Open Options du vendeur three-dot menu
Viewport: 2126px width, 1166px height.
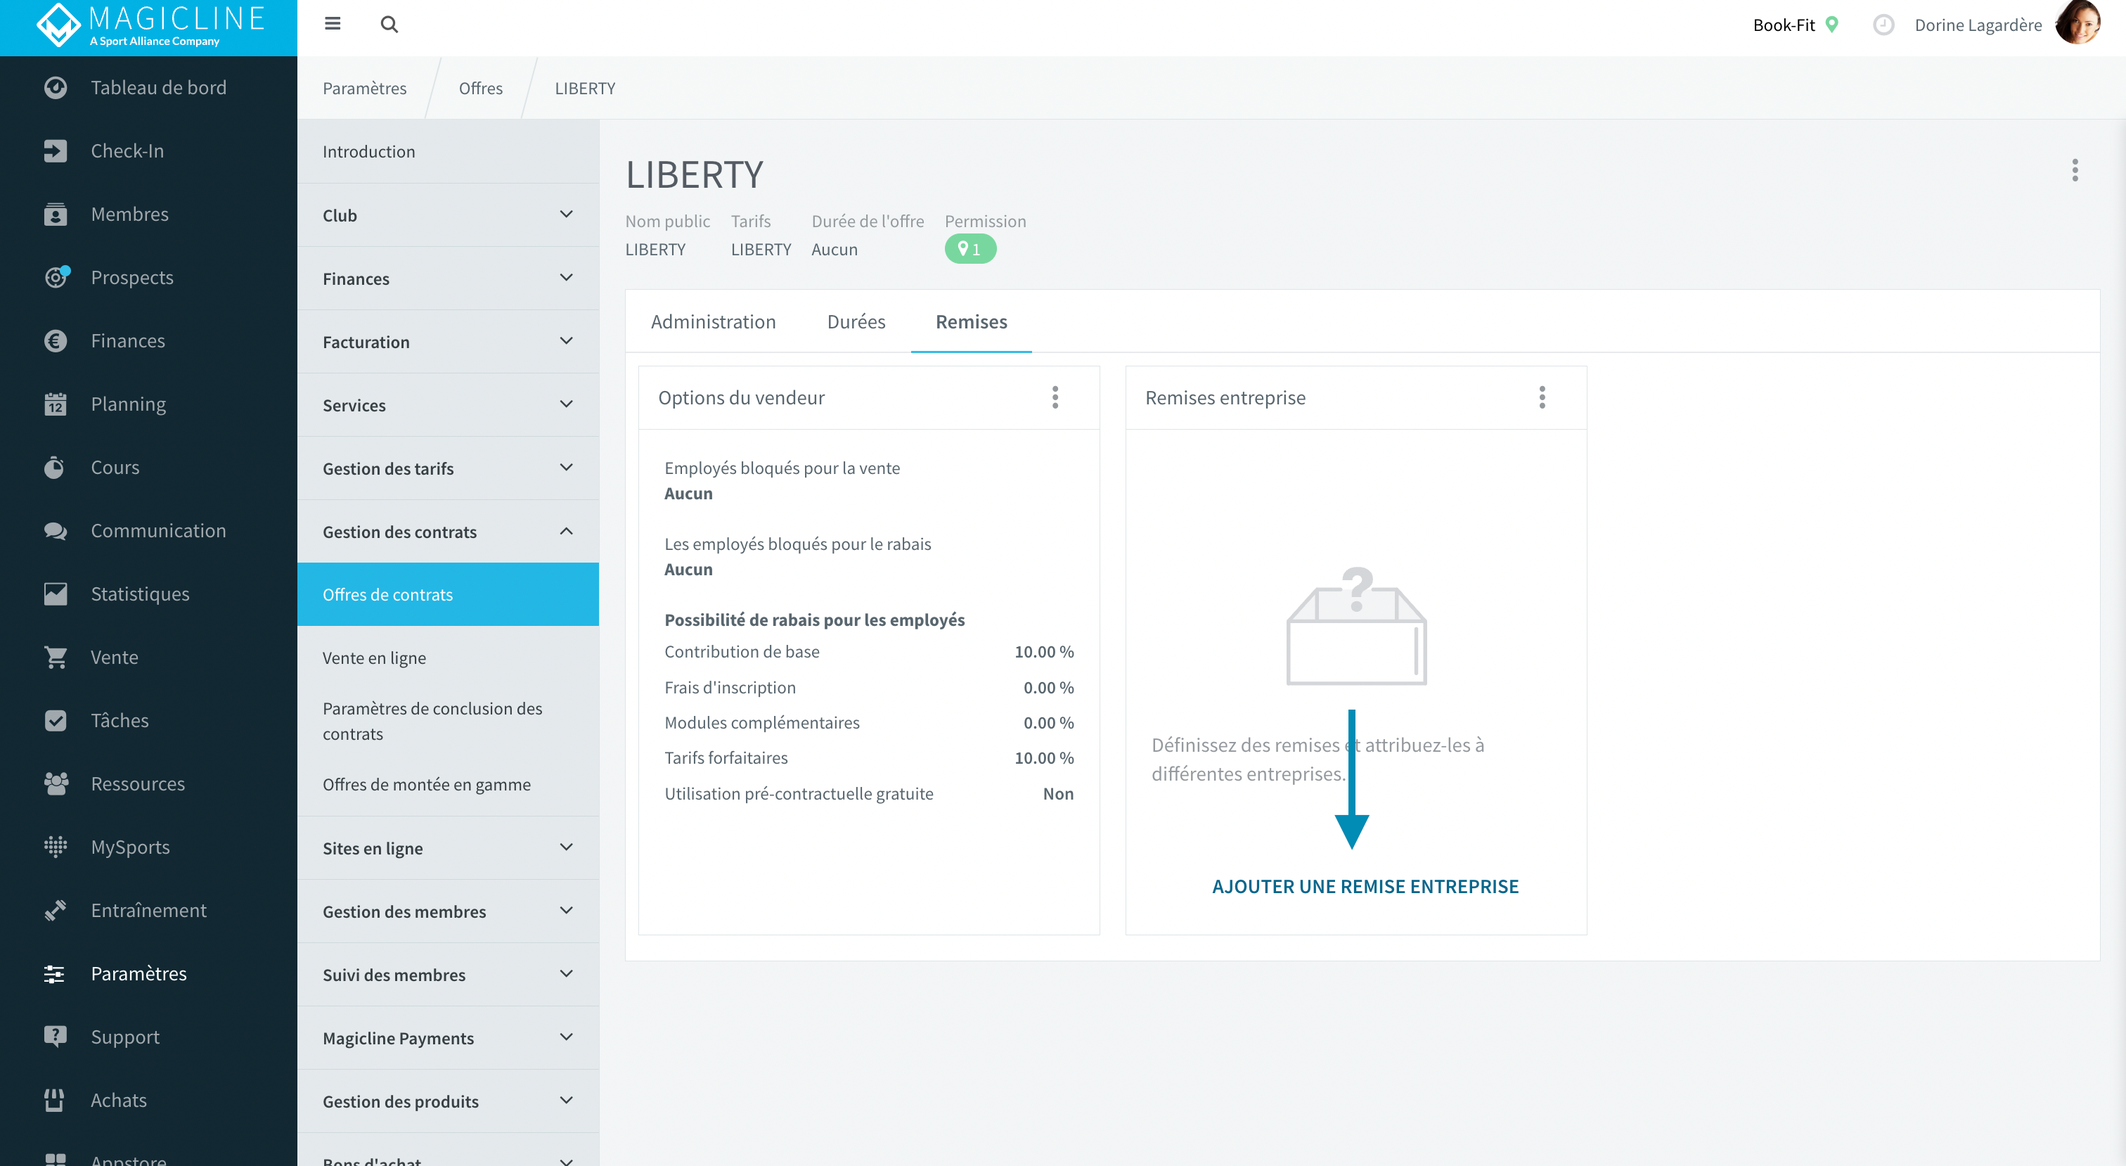(1055, 398)
